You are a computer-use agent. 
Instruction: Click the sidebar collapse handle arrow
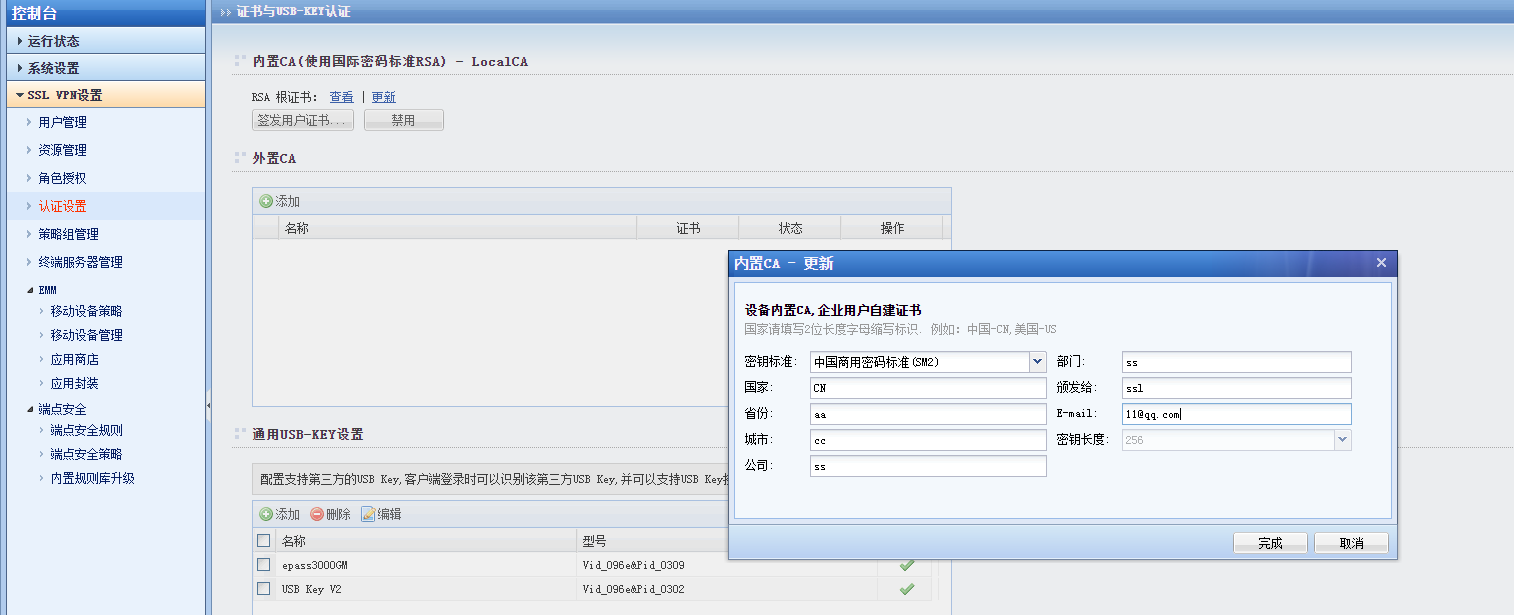(208, 405)
